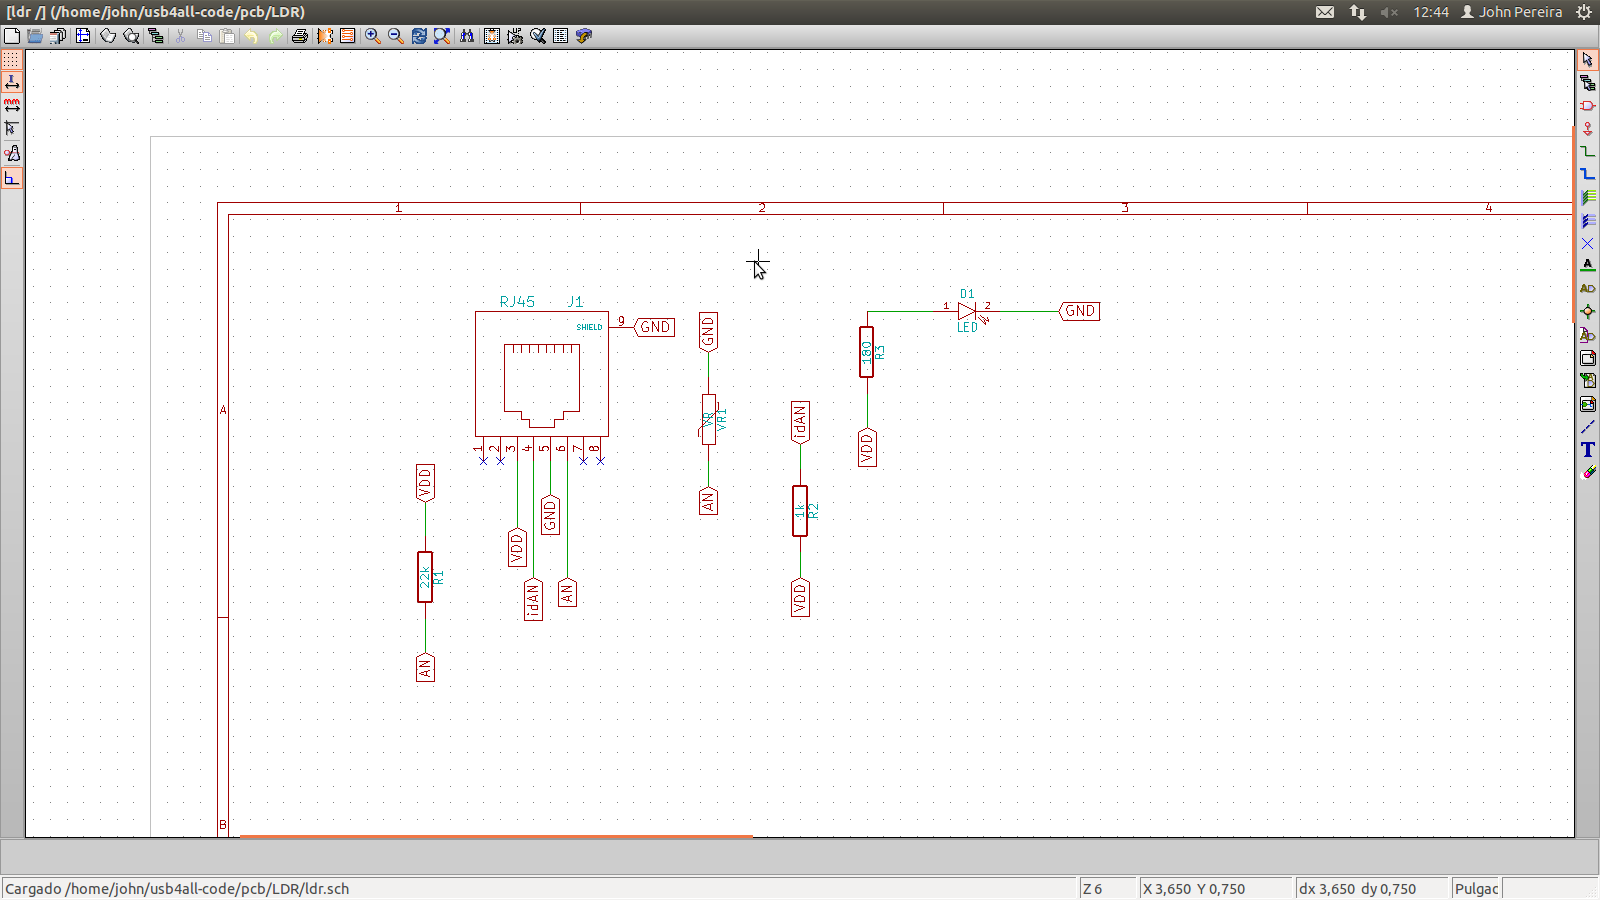
Task: Select the no-connect flag tool
Action: pos(1588,243)
